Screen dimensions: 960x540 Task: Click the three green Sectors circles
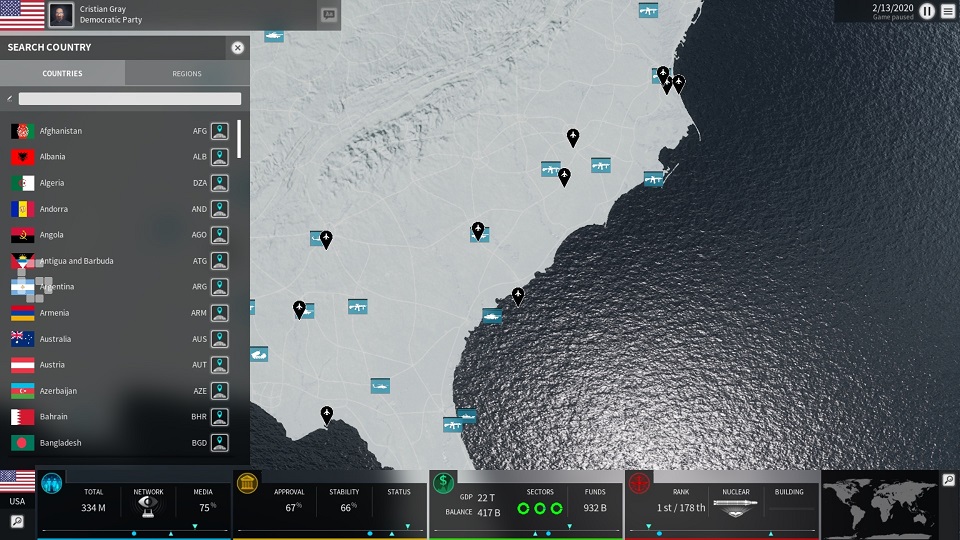(x=539, y=508)
